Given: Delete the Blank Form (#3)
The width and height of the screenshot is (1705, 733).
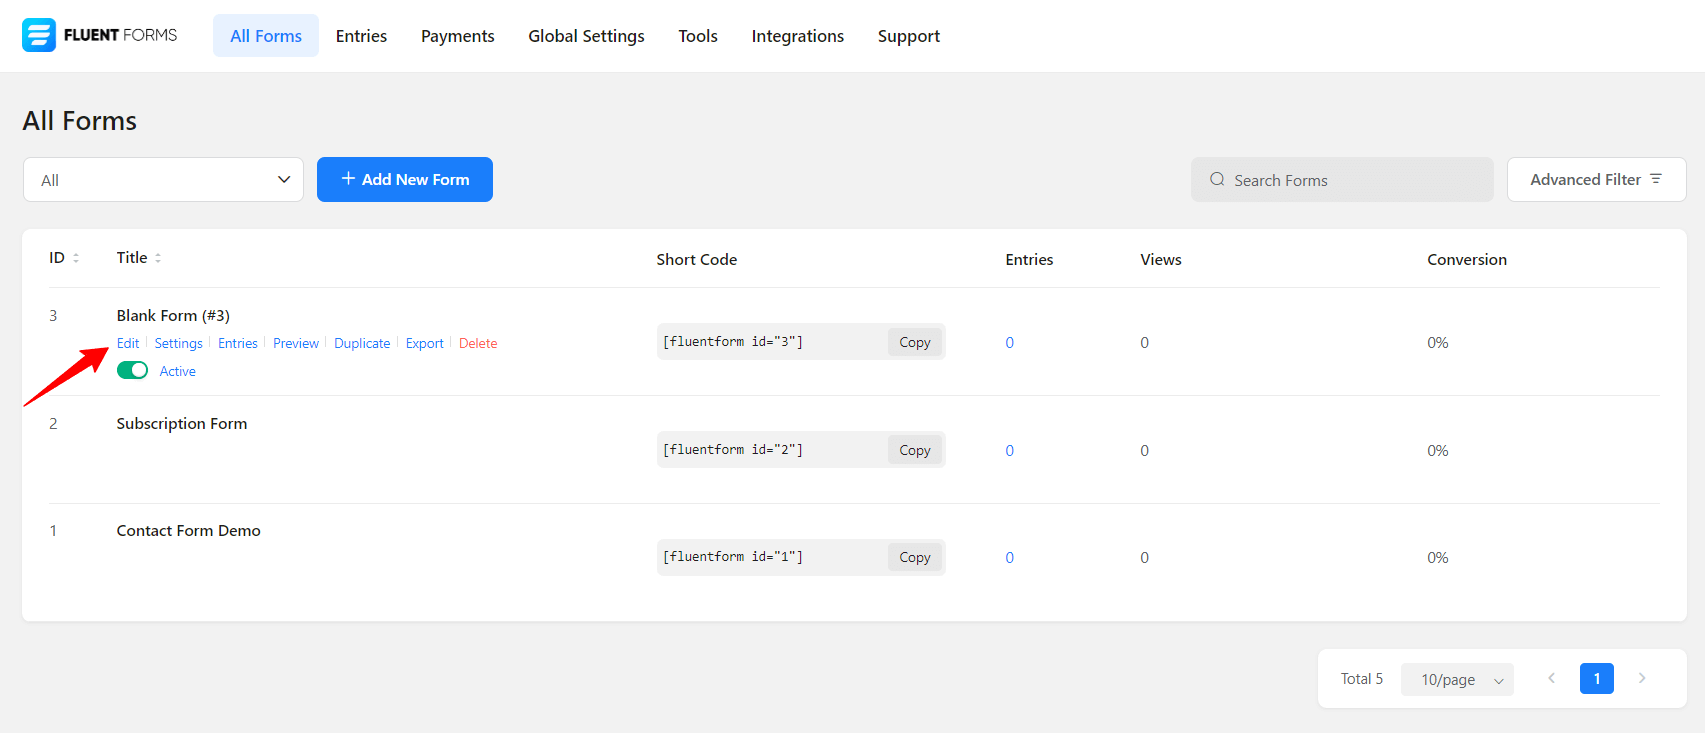Looking at the screenshot, I should tap(478, 343).
